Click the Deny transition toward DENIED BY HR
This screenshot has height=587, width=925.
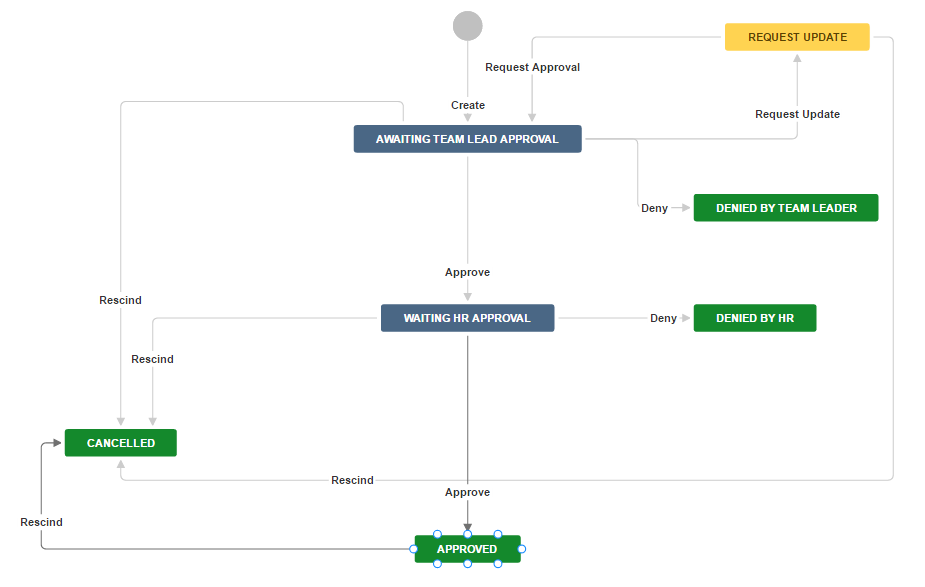663,318
